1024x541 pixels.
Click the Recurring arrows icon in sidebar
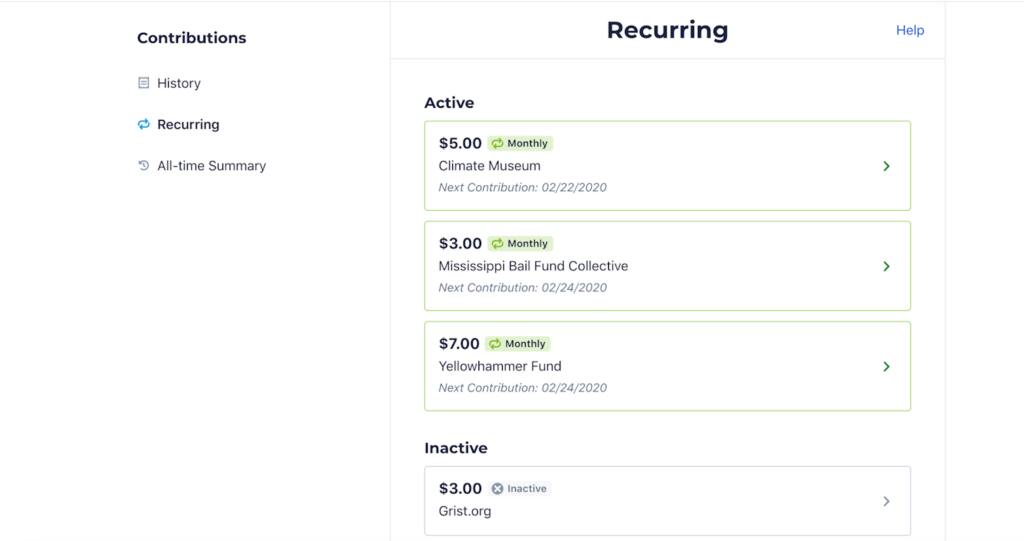pyautogui.click(x=144, y=124)
